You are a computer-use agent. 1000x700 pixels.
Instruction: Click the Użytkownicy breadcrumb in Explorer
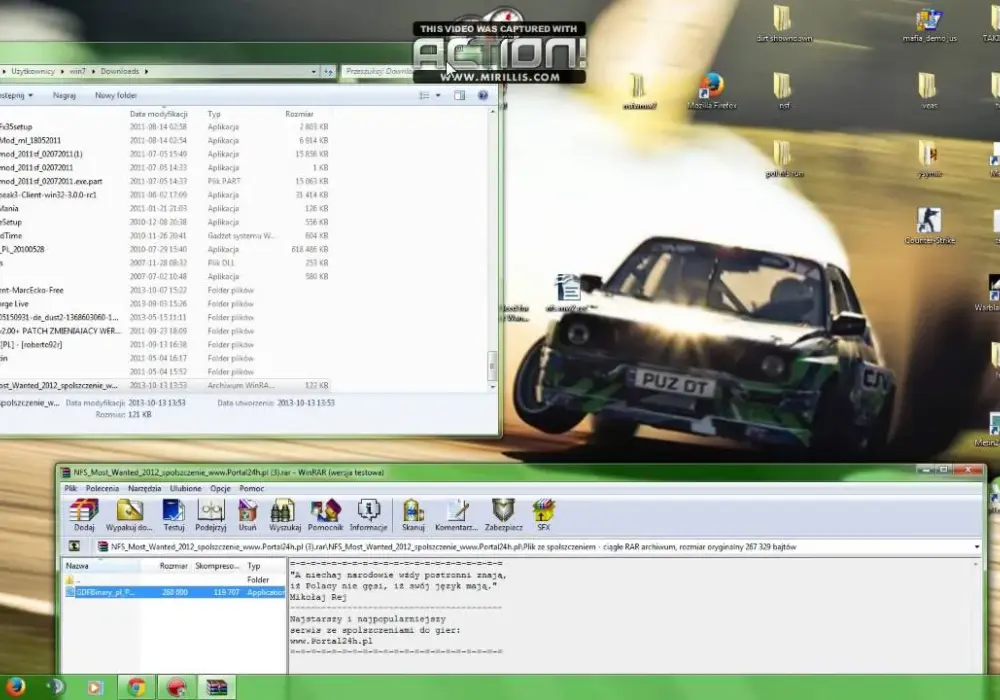[33, 71]
